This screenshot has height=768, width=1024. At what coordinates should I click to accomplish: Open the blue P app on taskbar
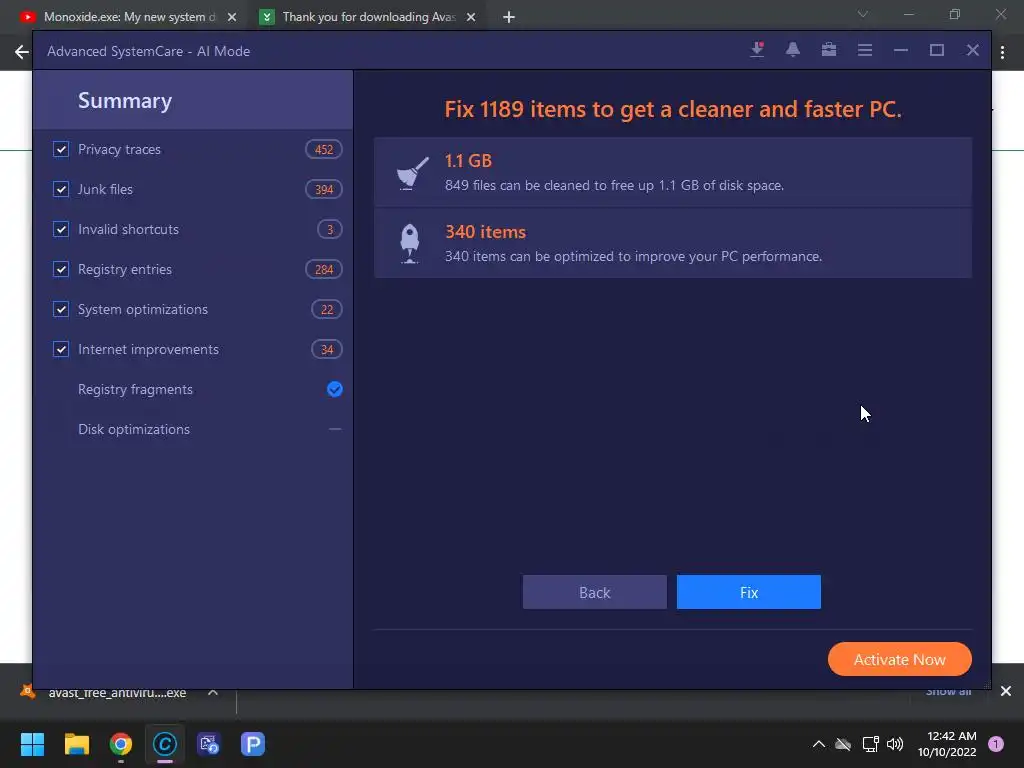[253, 744]
